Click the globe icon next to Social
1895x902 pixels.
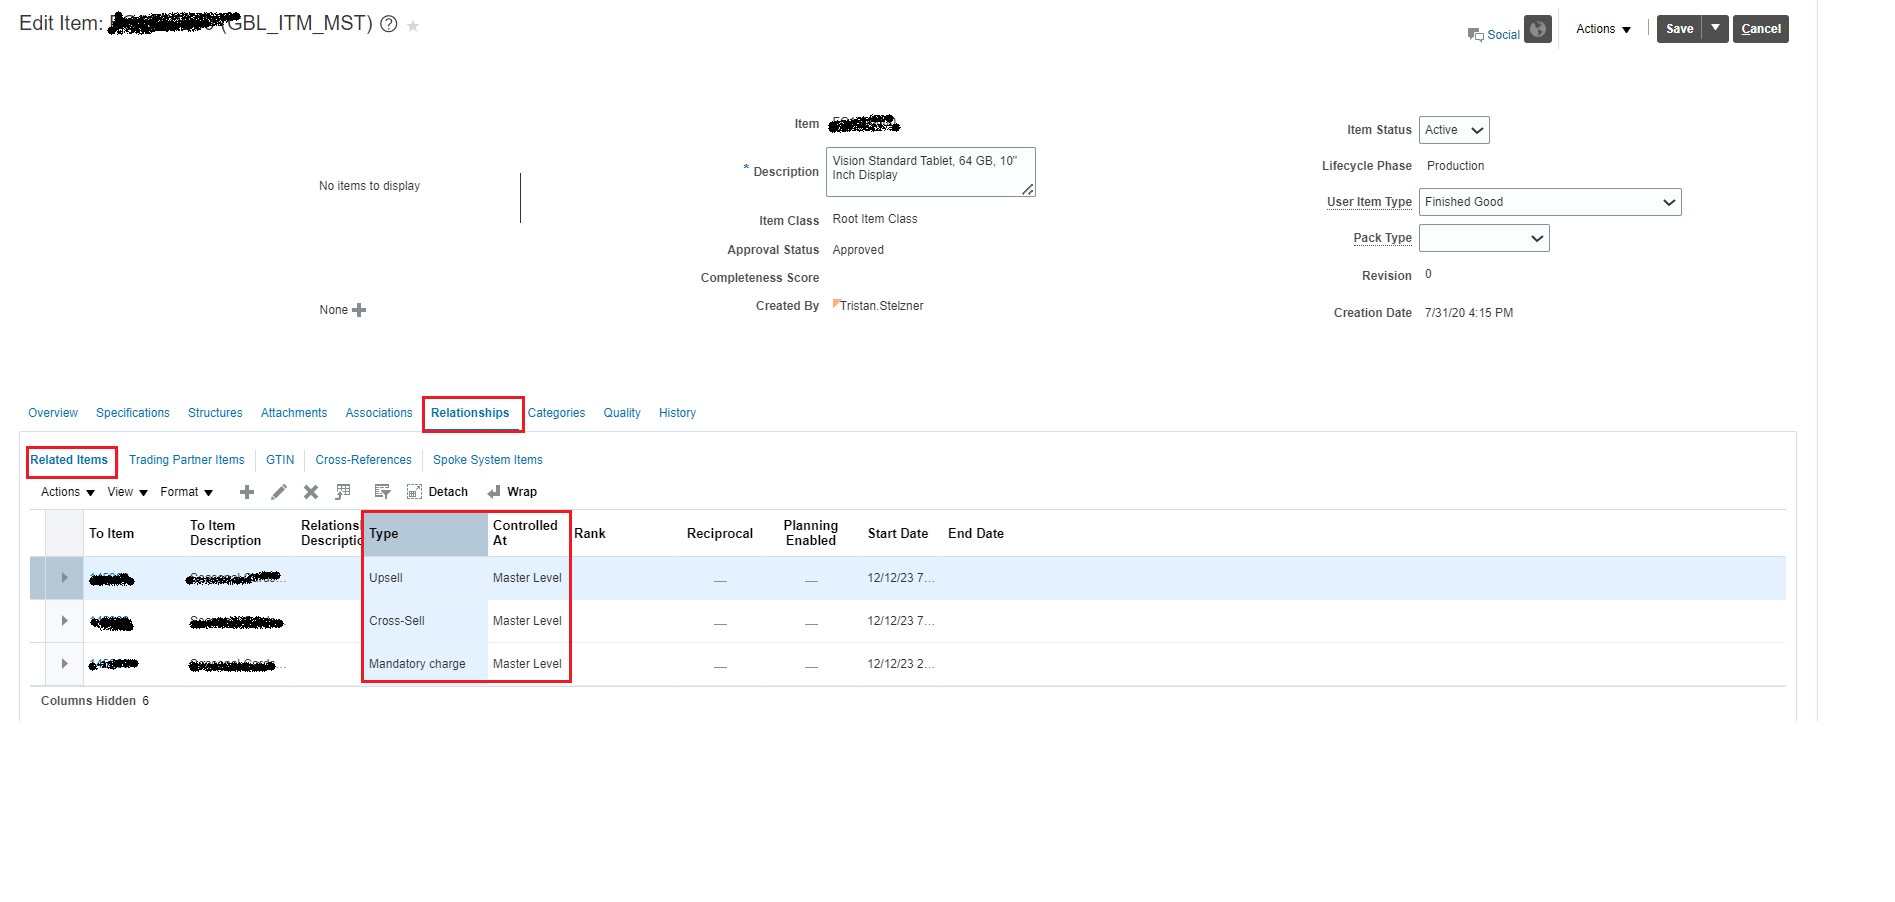pyautogui.click(x=1538, y=29)
